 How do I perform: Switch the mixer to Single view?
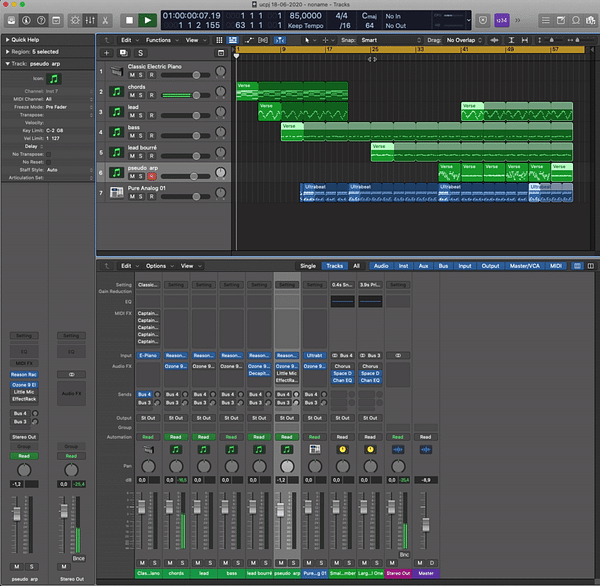pyautogui.click(x=308, y=266)
